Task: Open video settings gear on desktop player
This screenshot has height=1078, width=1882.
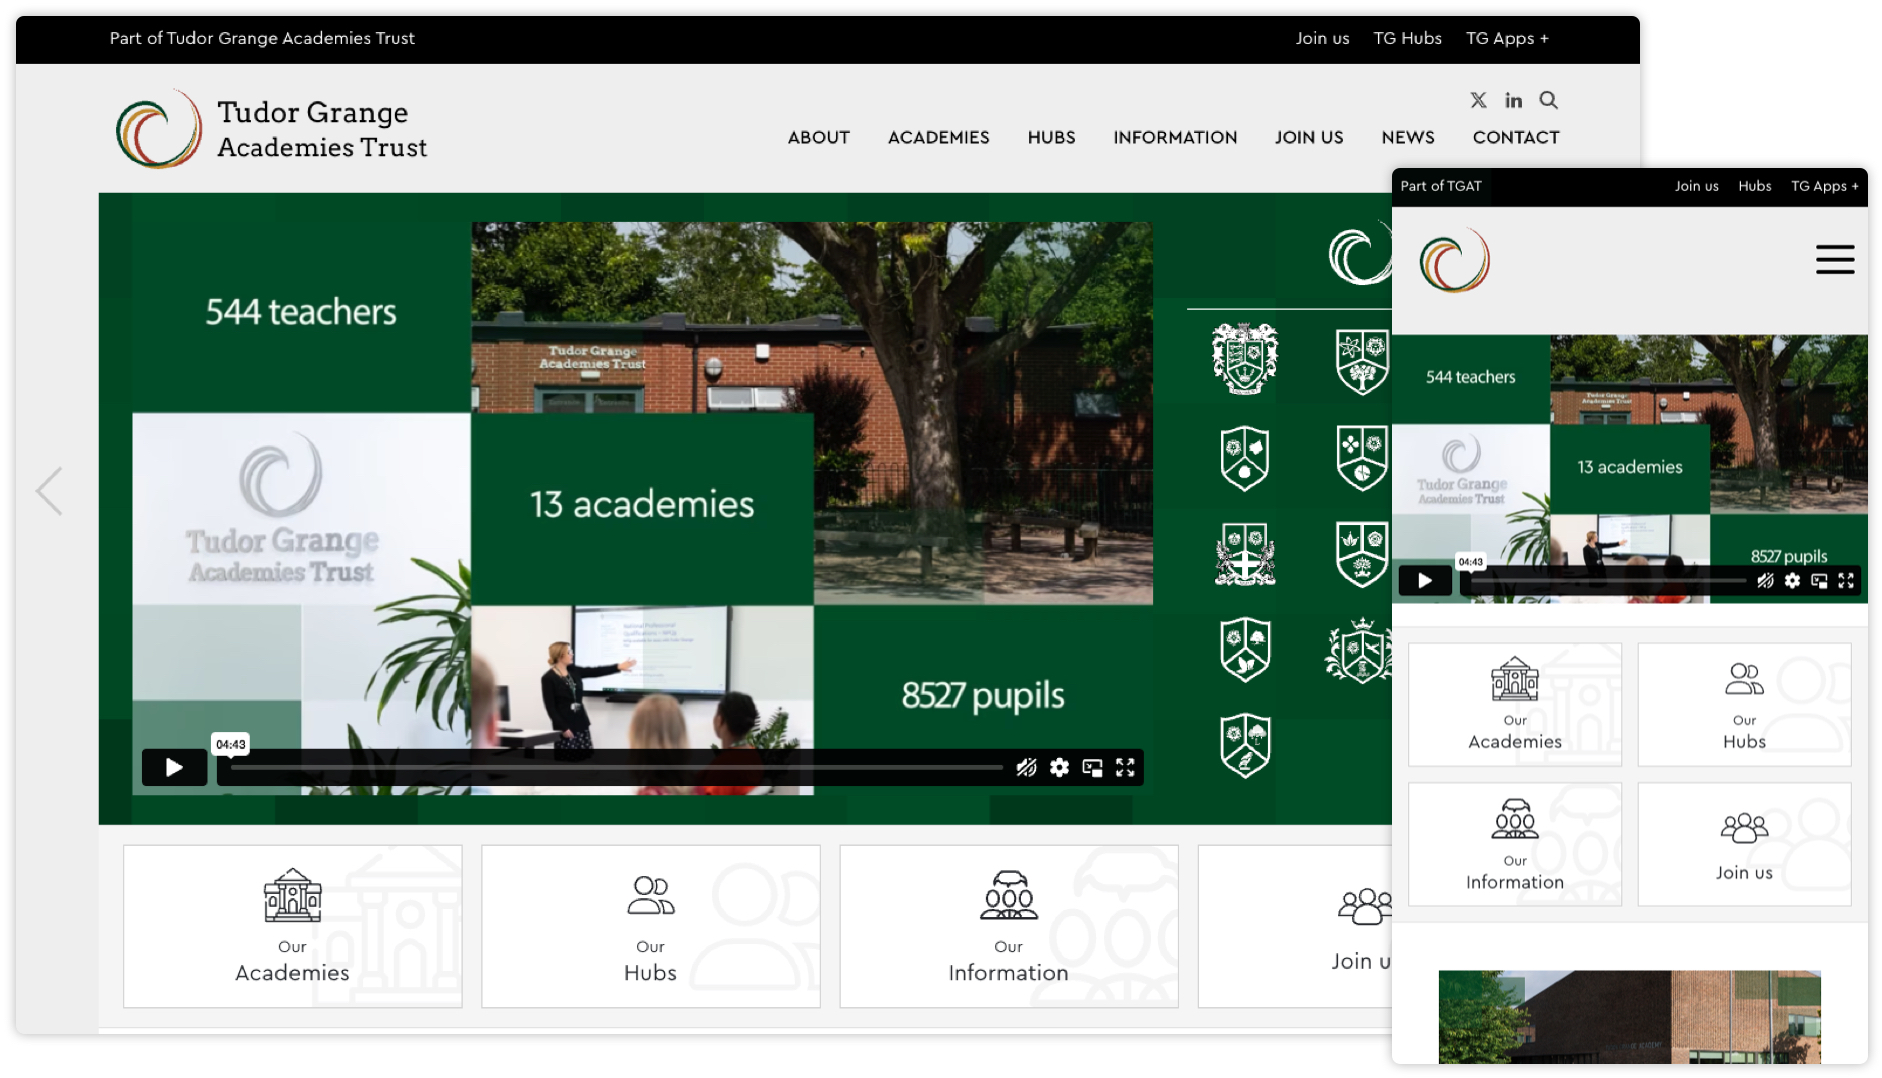Action: click(x=1059, y=767)
